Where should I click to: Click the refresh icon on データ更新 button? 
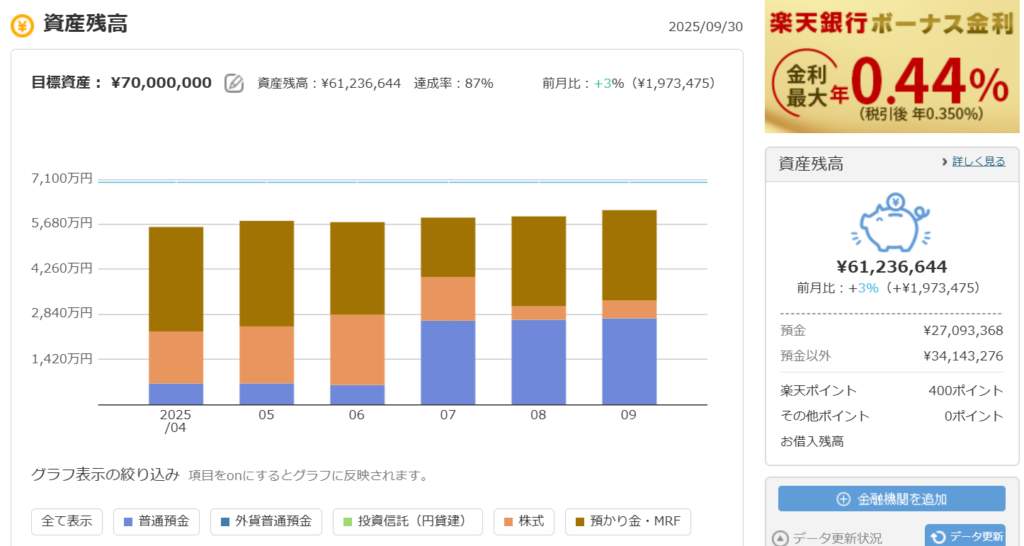(938, 537)
